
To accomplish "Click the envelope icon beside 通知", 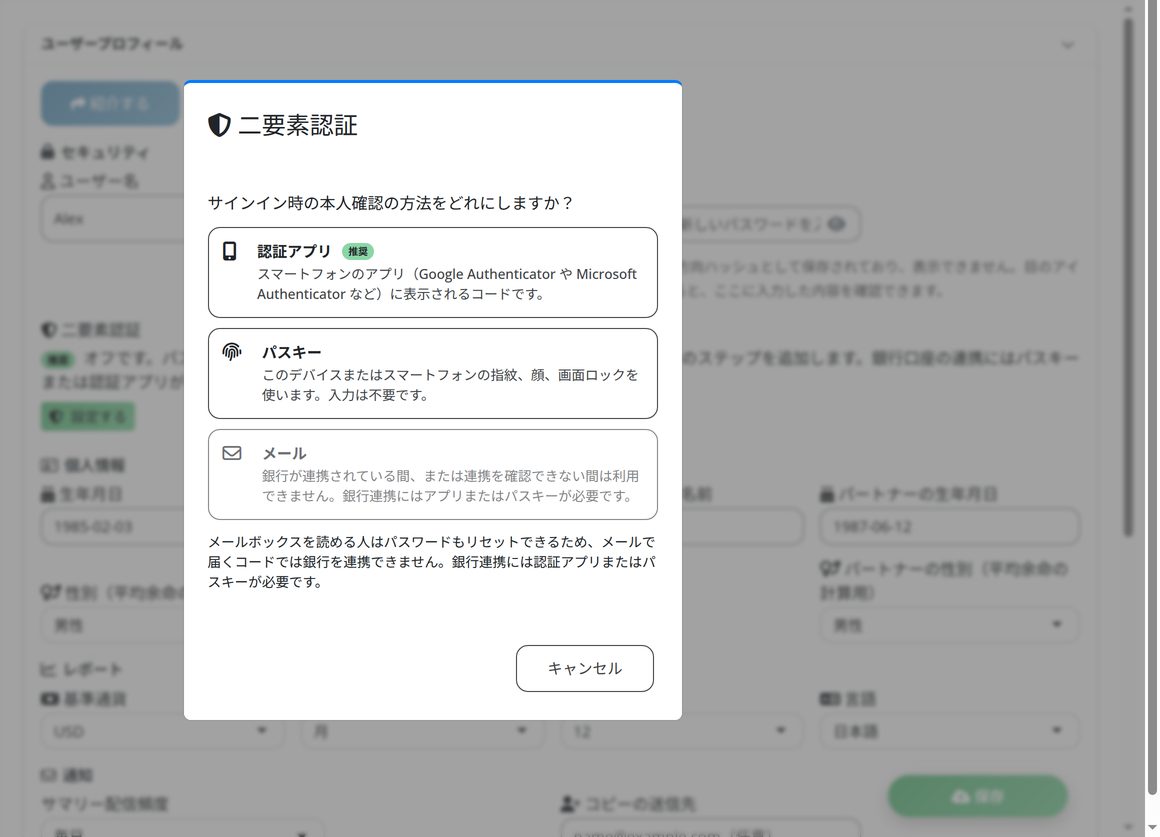I will pos(49,775).
